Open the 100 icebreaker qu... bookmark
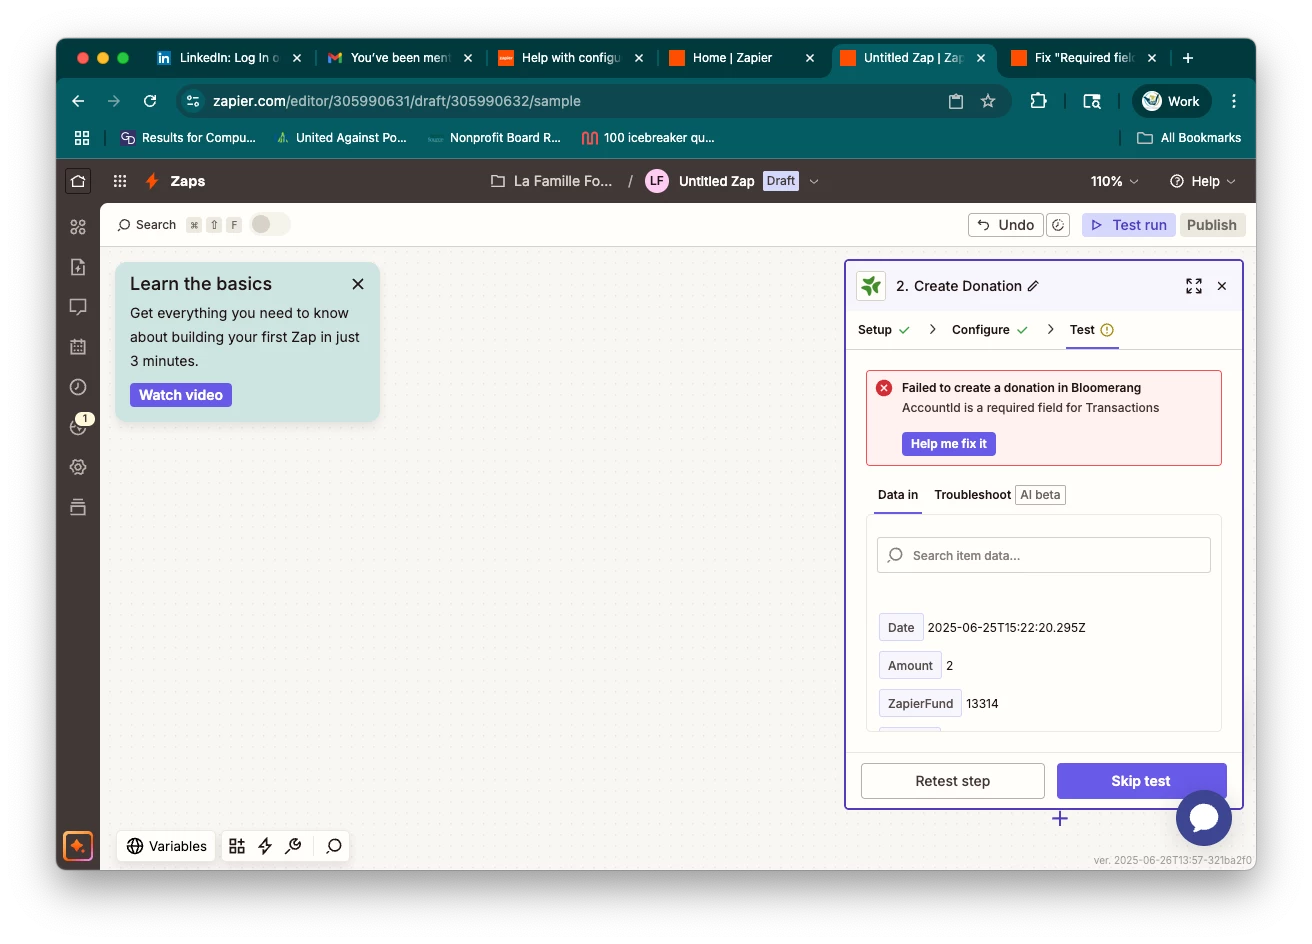Viewport: 1312px width, 944px height. 648,138
